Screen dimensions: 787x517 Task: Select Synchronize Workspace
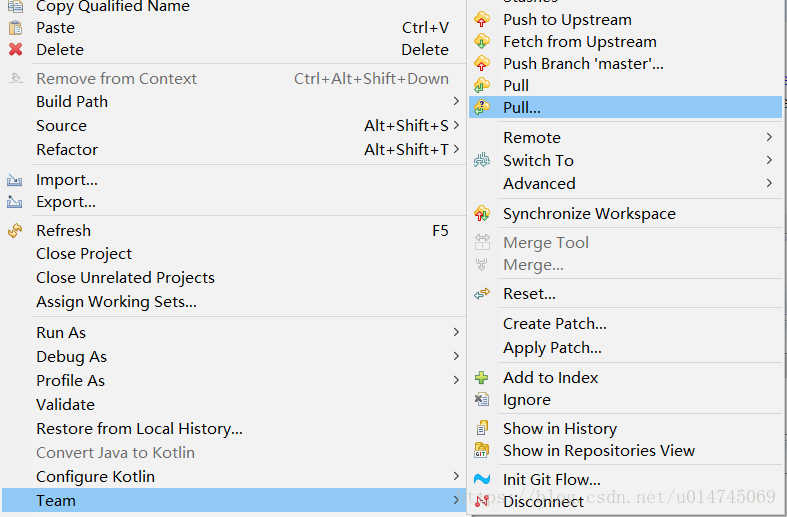[625, 214]
